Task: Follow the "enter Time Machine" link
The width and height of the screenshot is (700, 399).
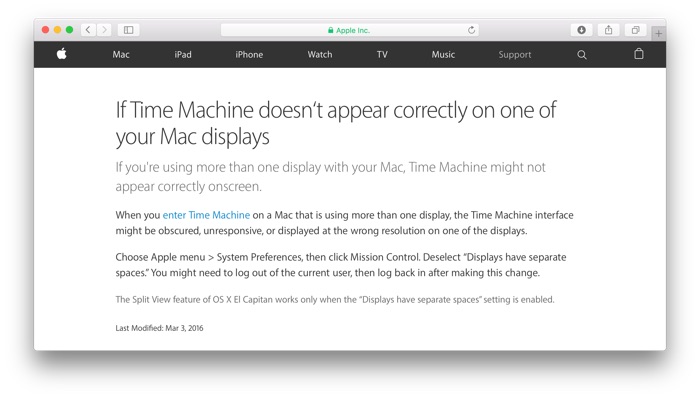Action: 206,215
